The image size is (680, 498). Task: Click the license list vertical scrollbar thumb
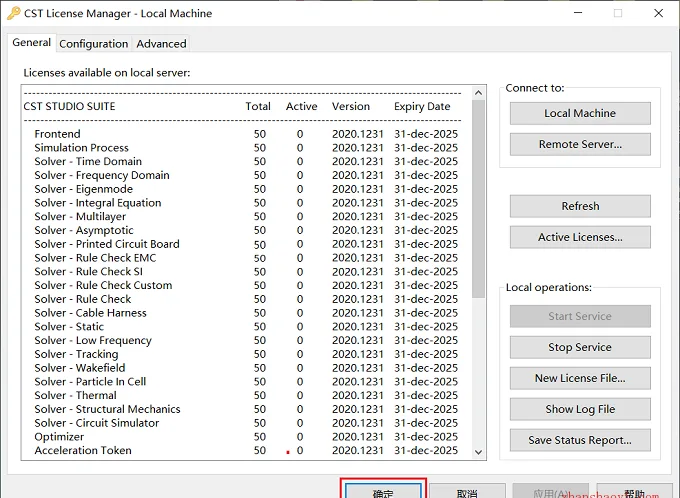[478, 199]
